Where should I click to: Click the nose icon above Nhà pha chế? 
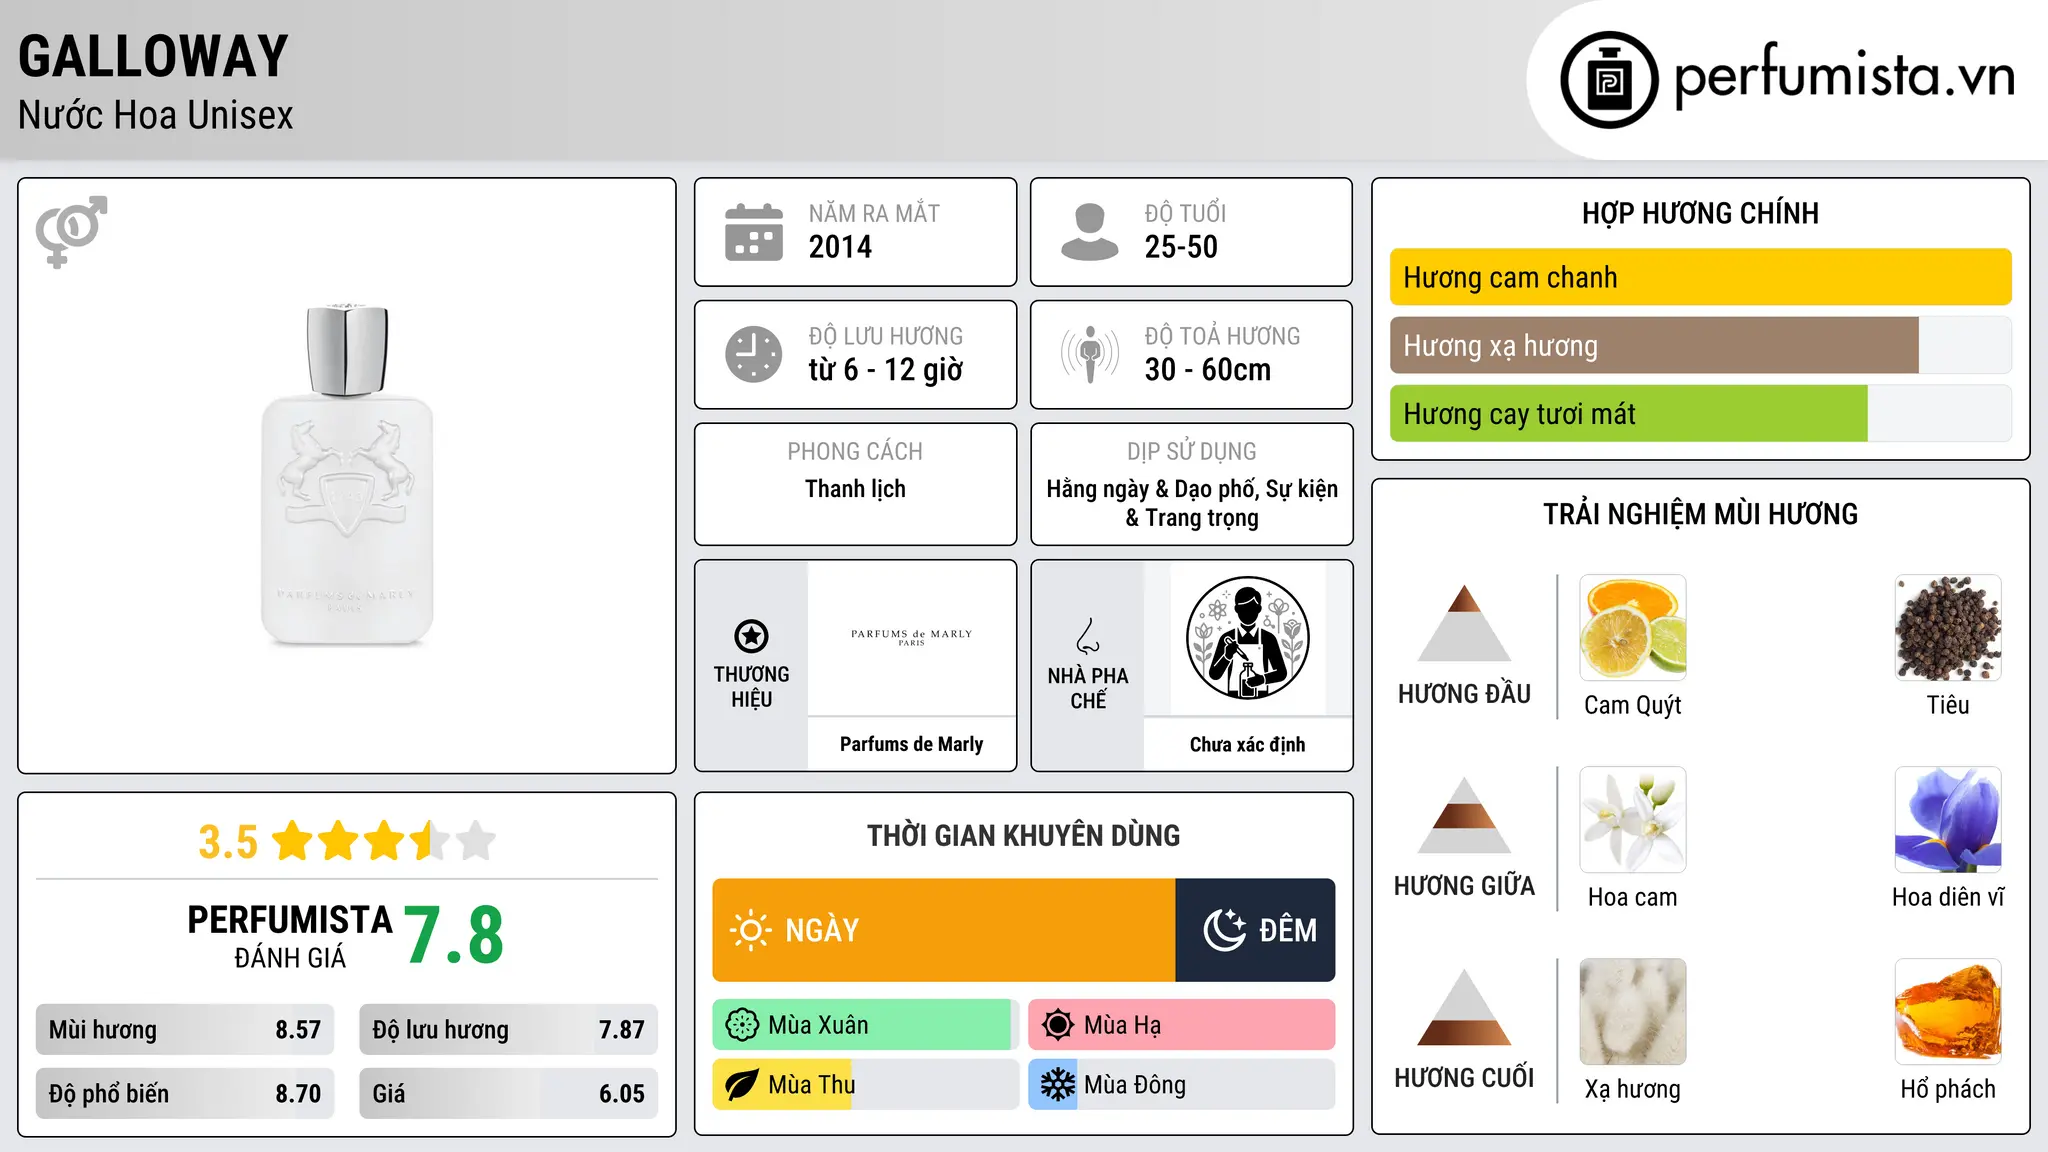pos(1088,635)
